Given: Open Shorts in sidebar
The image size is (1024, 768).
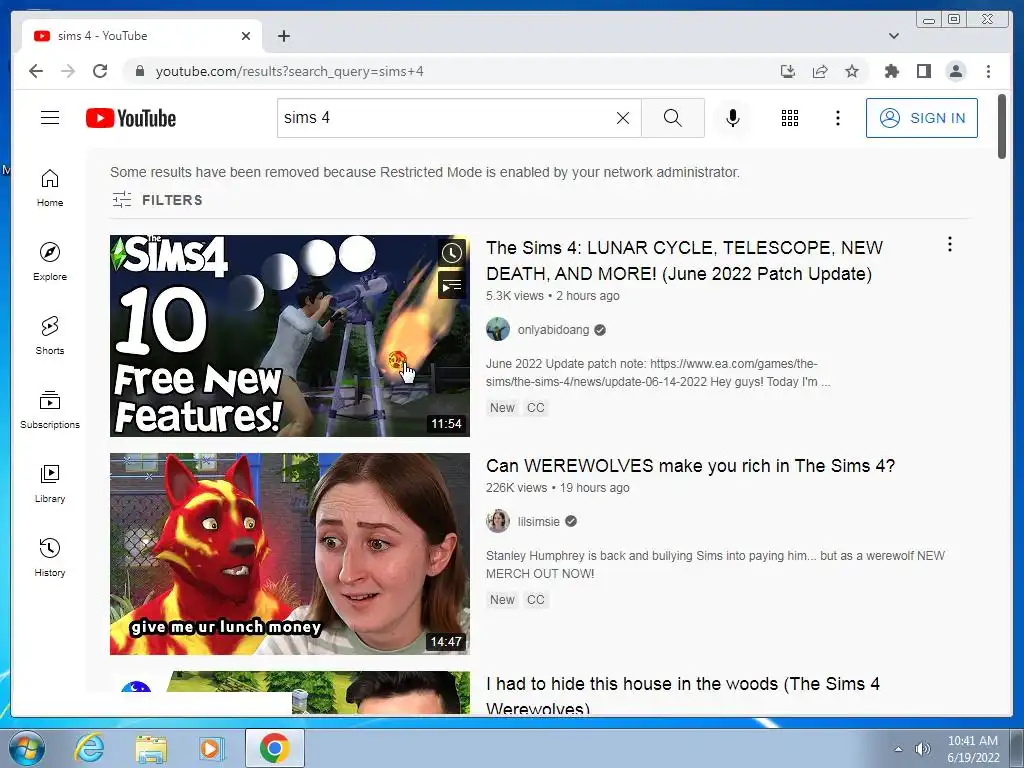Looking at the screenshot, I should pos(50,336).
